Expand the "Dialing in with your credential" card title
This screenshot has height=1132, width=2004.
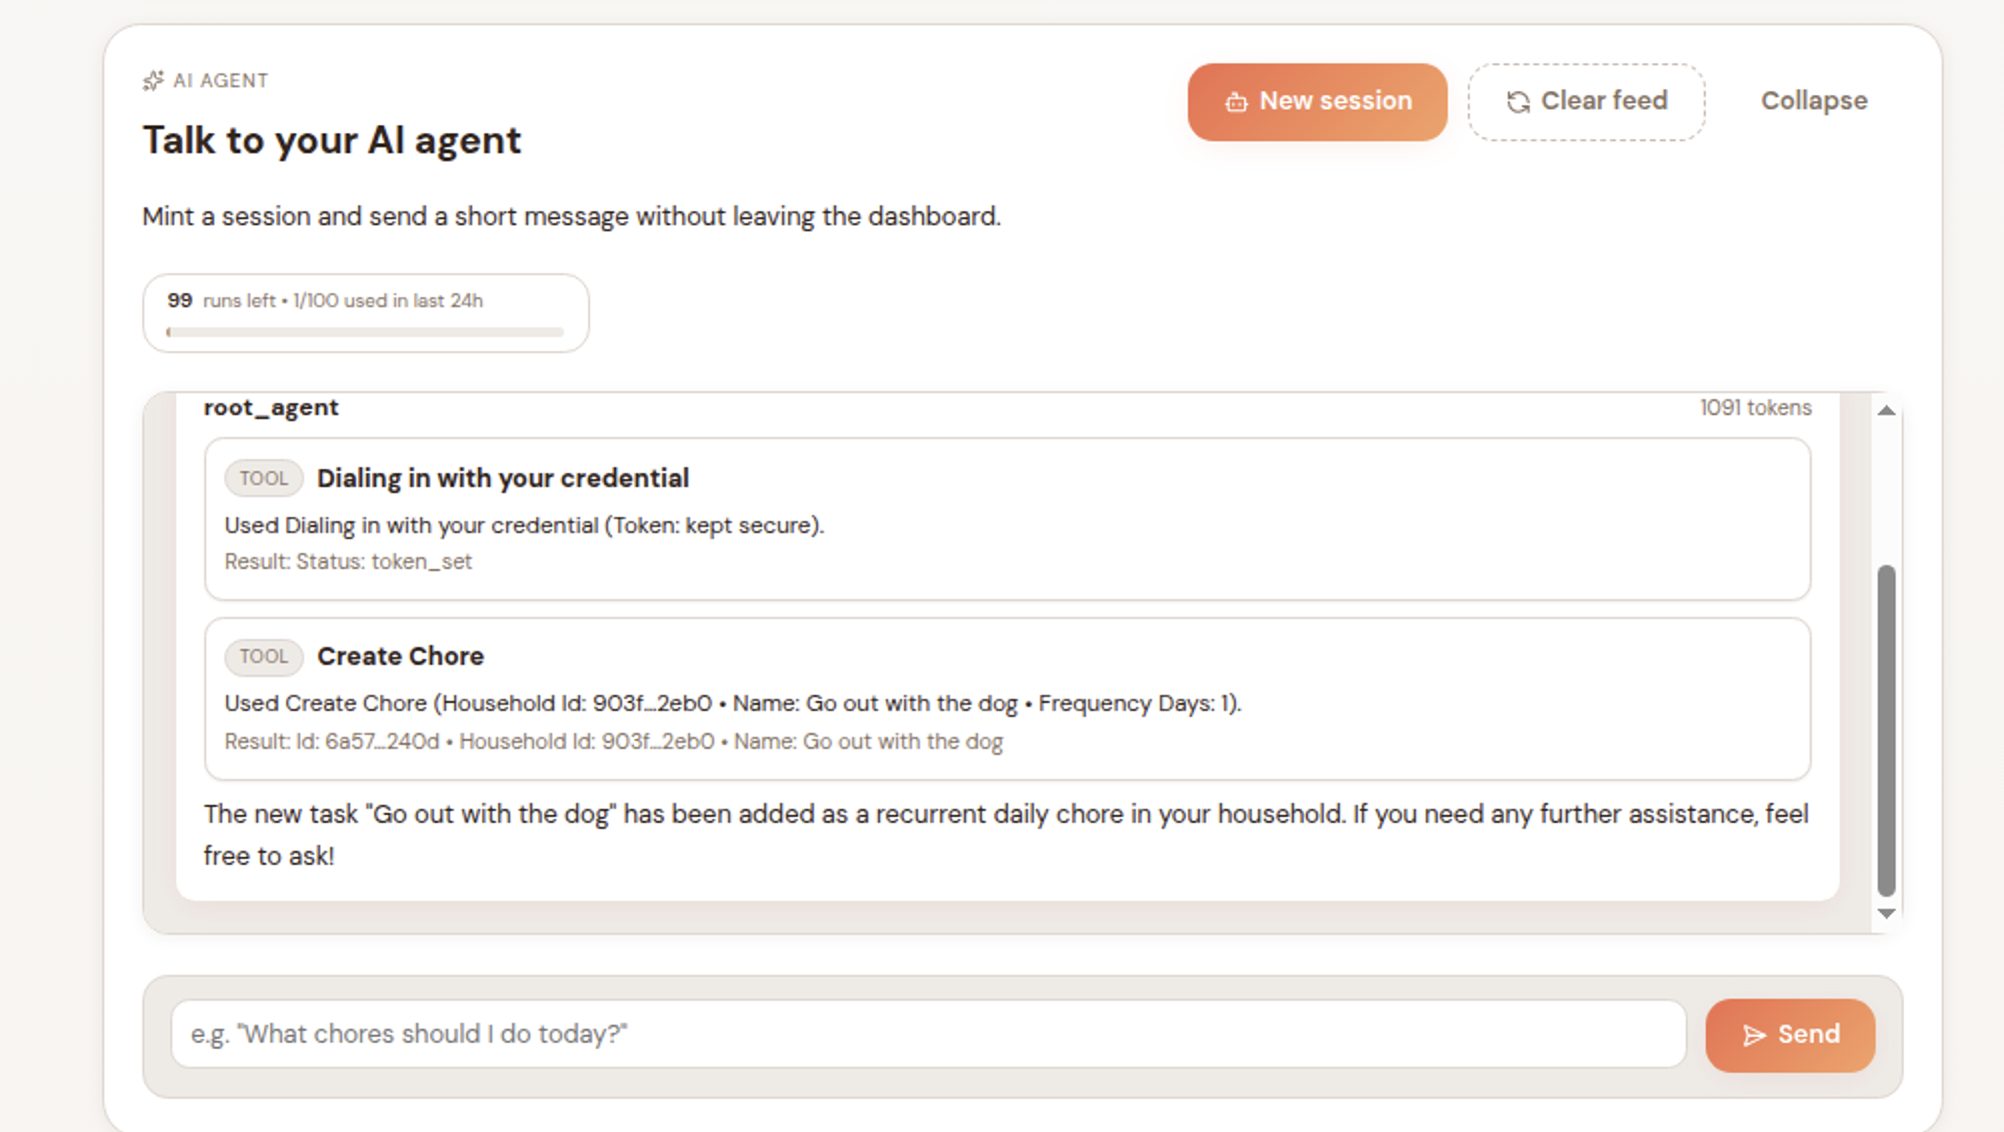(502, 478)
